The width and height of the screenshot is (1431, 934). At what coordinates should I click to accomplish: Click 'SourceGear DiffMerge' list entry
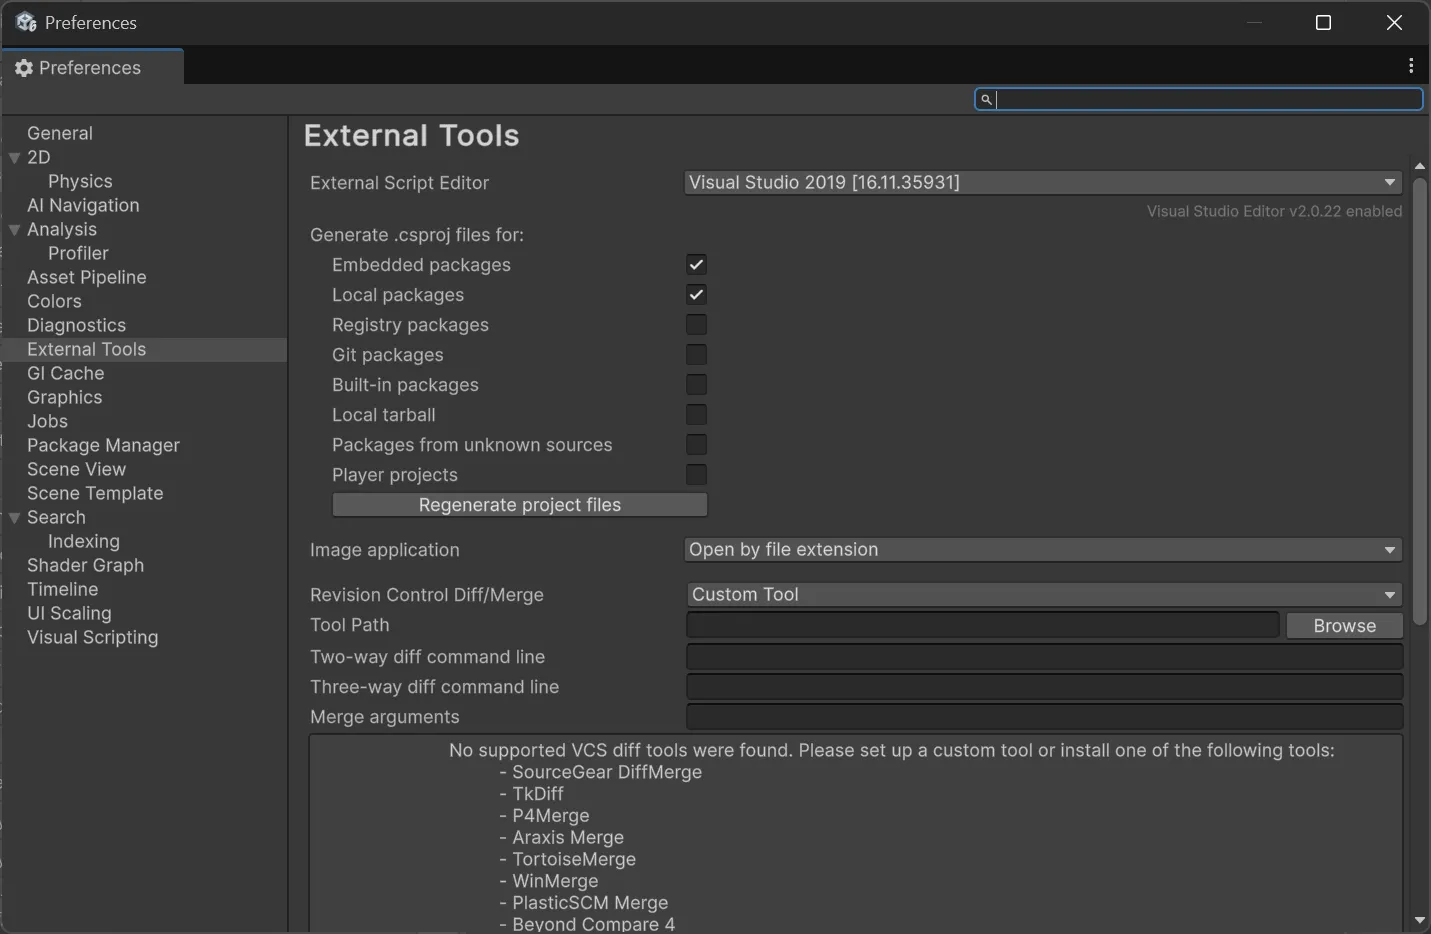(x=607, y=772)
